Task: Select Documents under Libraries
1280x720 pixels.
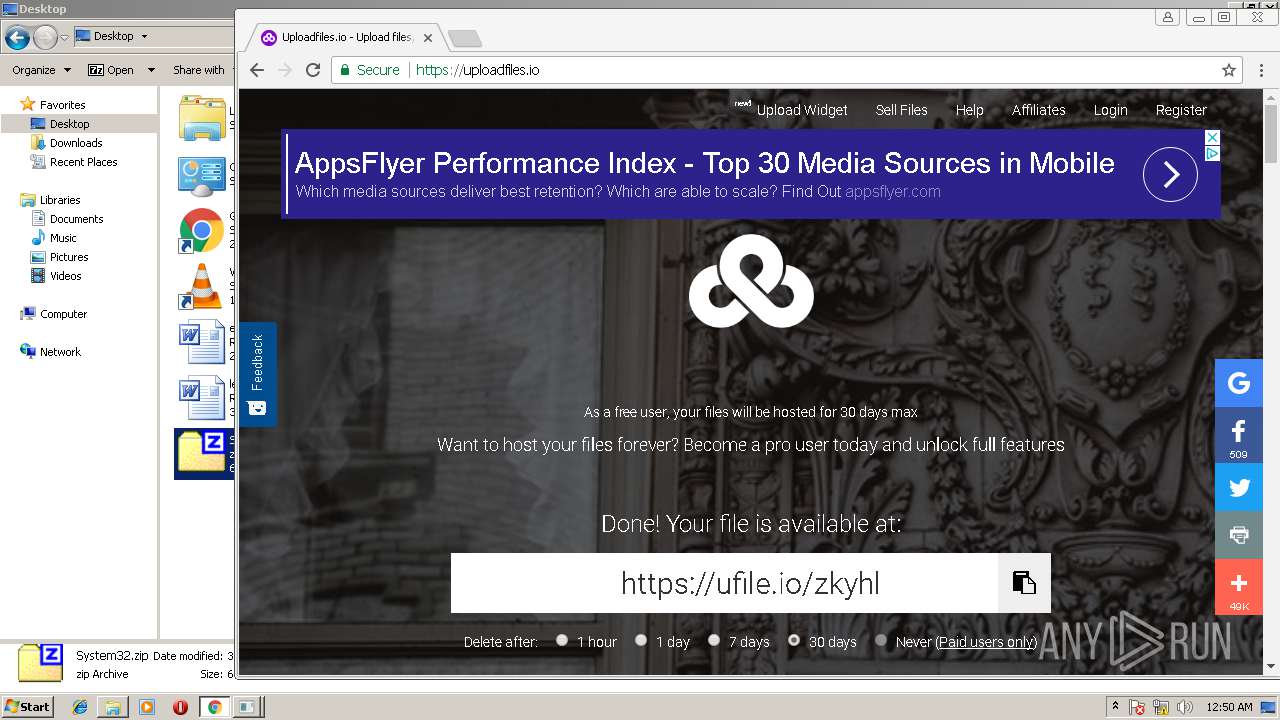Action: [77, 219]
